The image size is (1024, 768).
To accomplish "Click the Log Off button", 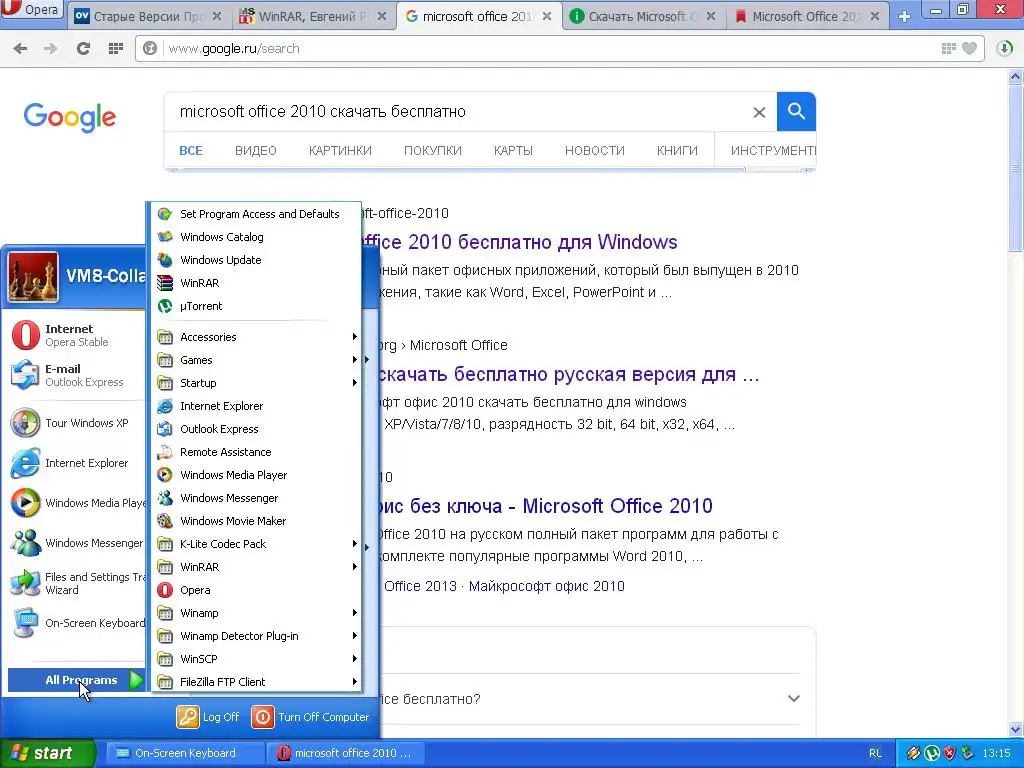I will [x=208, y=717].
